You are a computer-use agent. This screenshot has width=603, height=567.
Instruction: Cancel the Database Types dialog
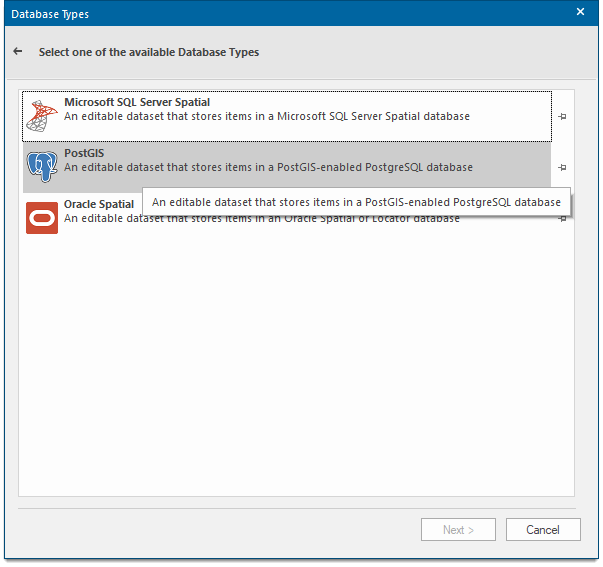click(543, 529)
